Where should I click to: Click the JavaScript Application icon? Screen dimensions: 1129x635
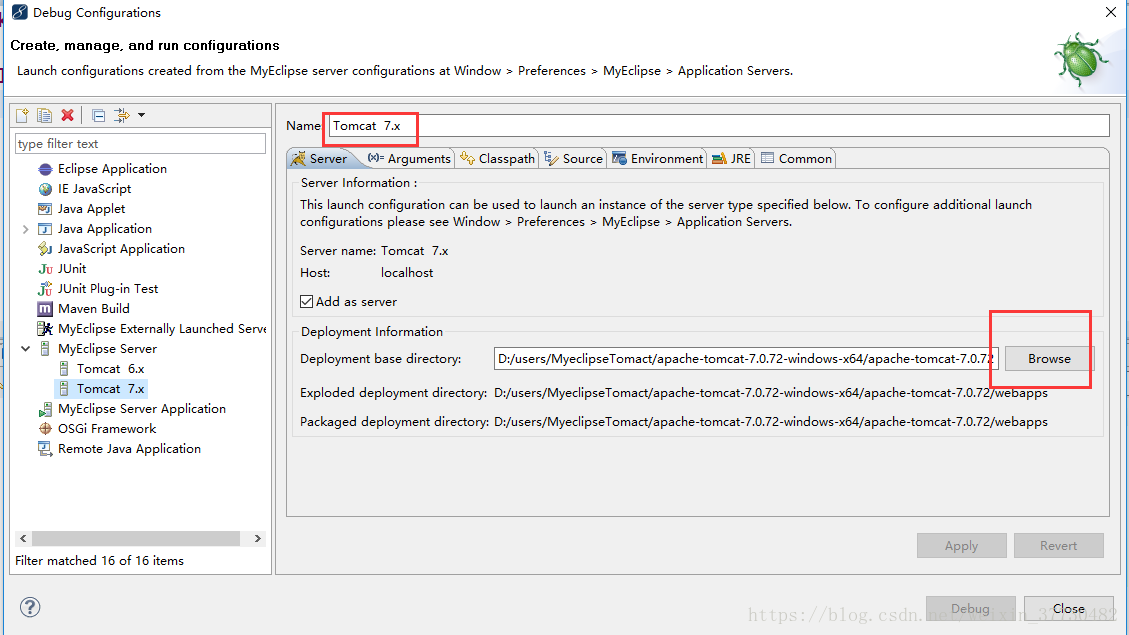[45, 249]
